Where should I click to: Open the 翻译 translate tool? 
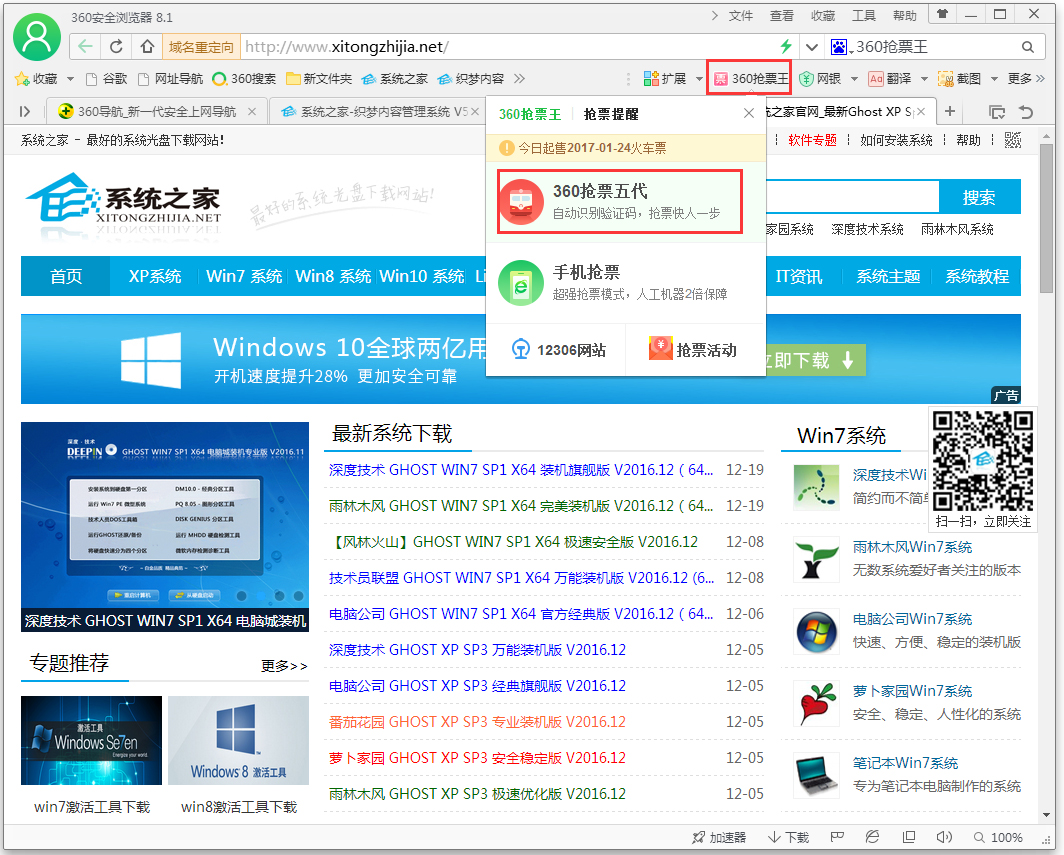point(890,79)
